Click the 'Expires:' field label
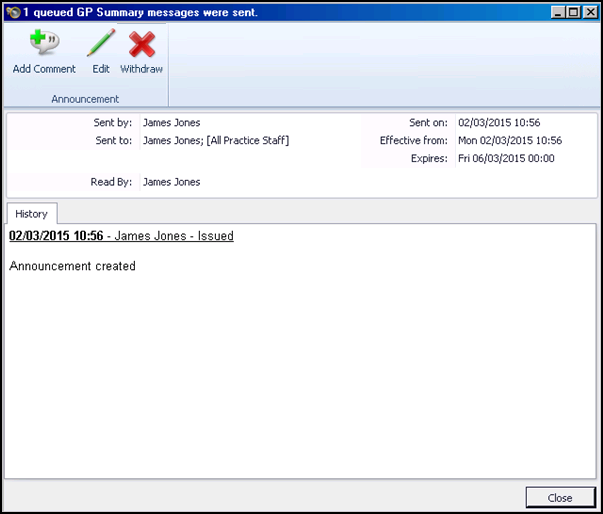Image resolution: width=603 pixels, height=514 pixels. coord(429,159)
